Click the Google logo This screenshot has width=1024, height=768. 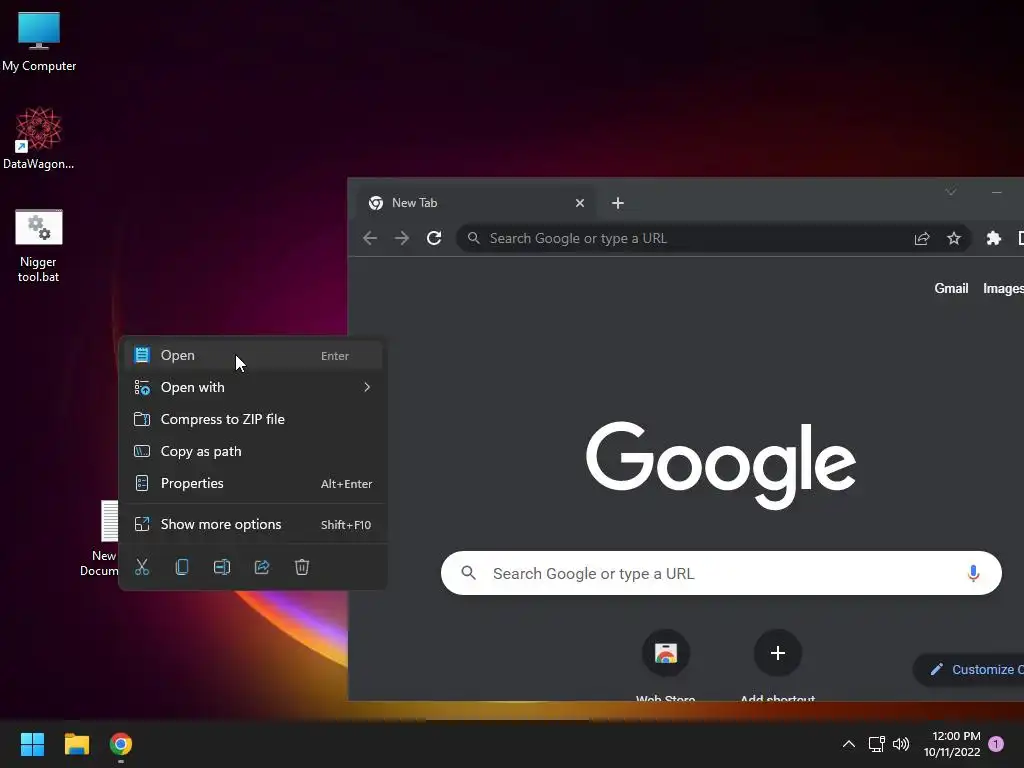click(x=721, y=465)
